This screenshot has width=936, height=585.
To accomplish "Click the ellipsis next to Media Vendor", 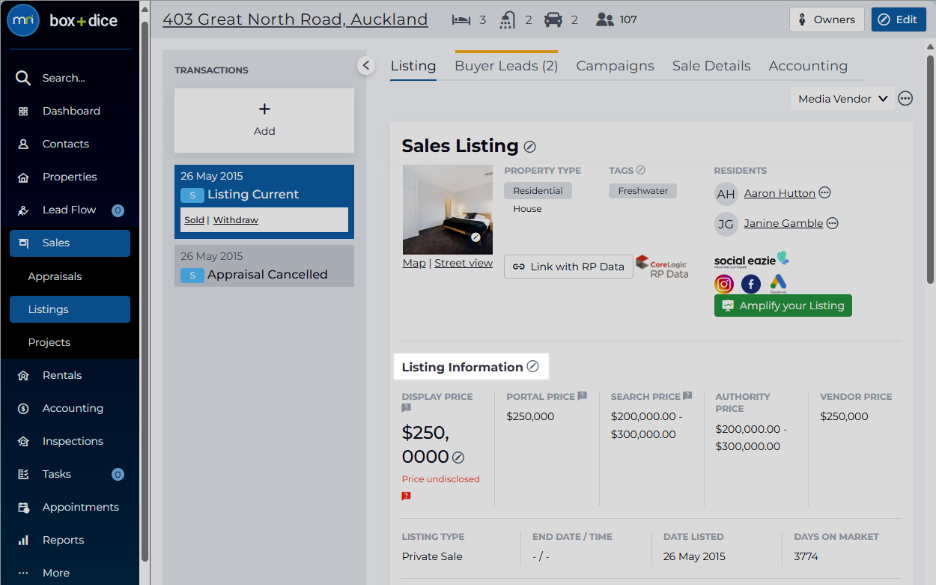I will tap(906, 98).
